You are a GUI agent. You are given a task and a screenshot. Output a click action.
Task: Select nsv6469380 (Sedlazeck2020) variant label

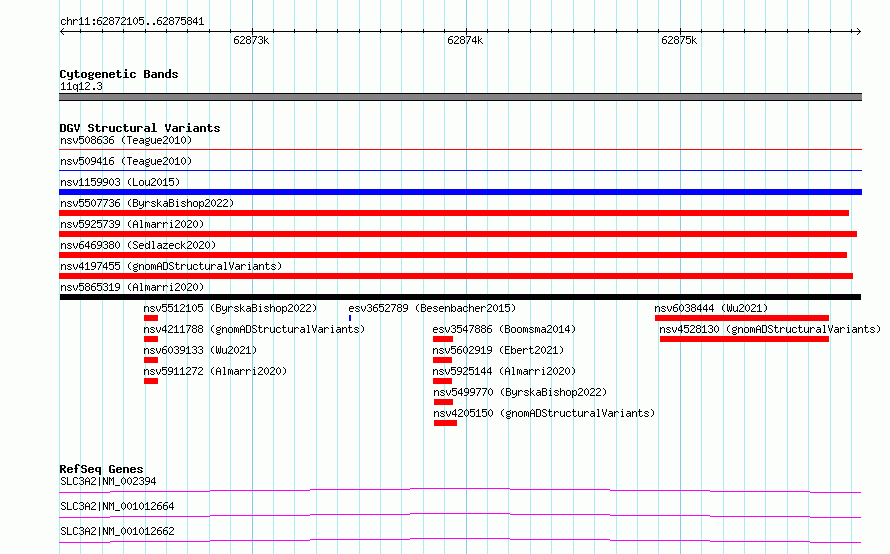(x=138, y=245)
